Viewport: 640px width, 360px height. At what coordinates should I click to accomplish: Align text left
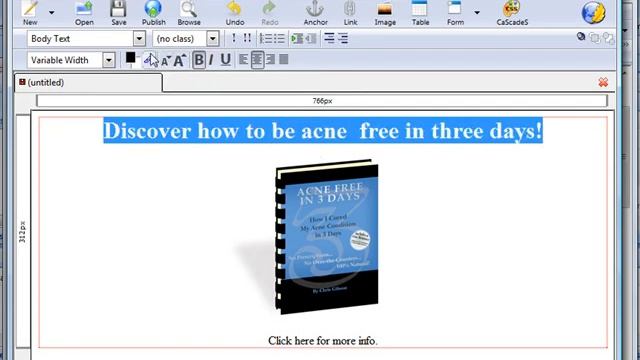point(243,60)
